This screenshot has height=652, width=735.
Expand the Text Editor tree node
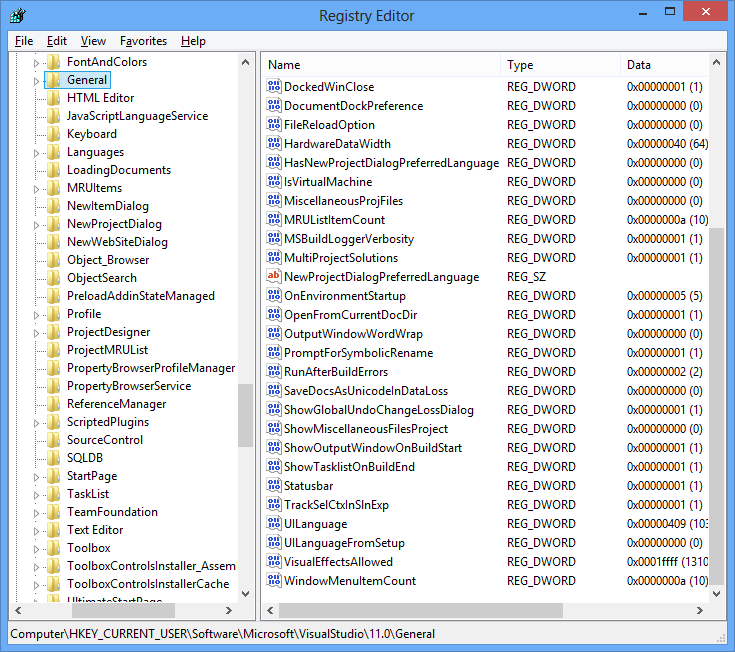coord(36,531)
